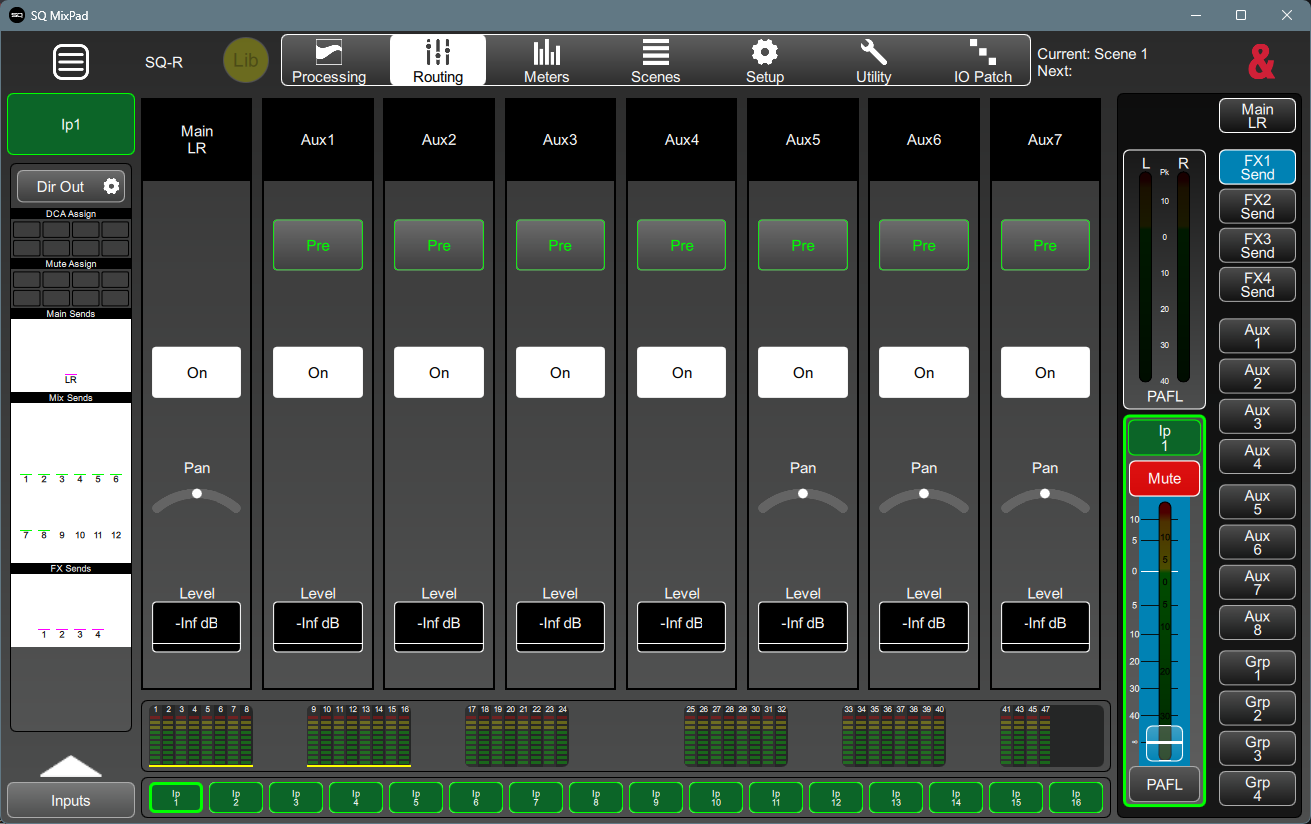Select FX1 Send mix button
The width and height of the screenshot is (1311, 824).
pyautogui.click(x=1257, y=167)
